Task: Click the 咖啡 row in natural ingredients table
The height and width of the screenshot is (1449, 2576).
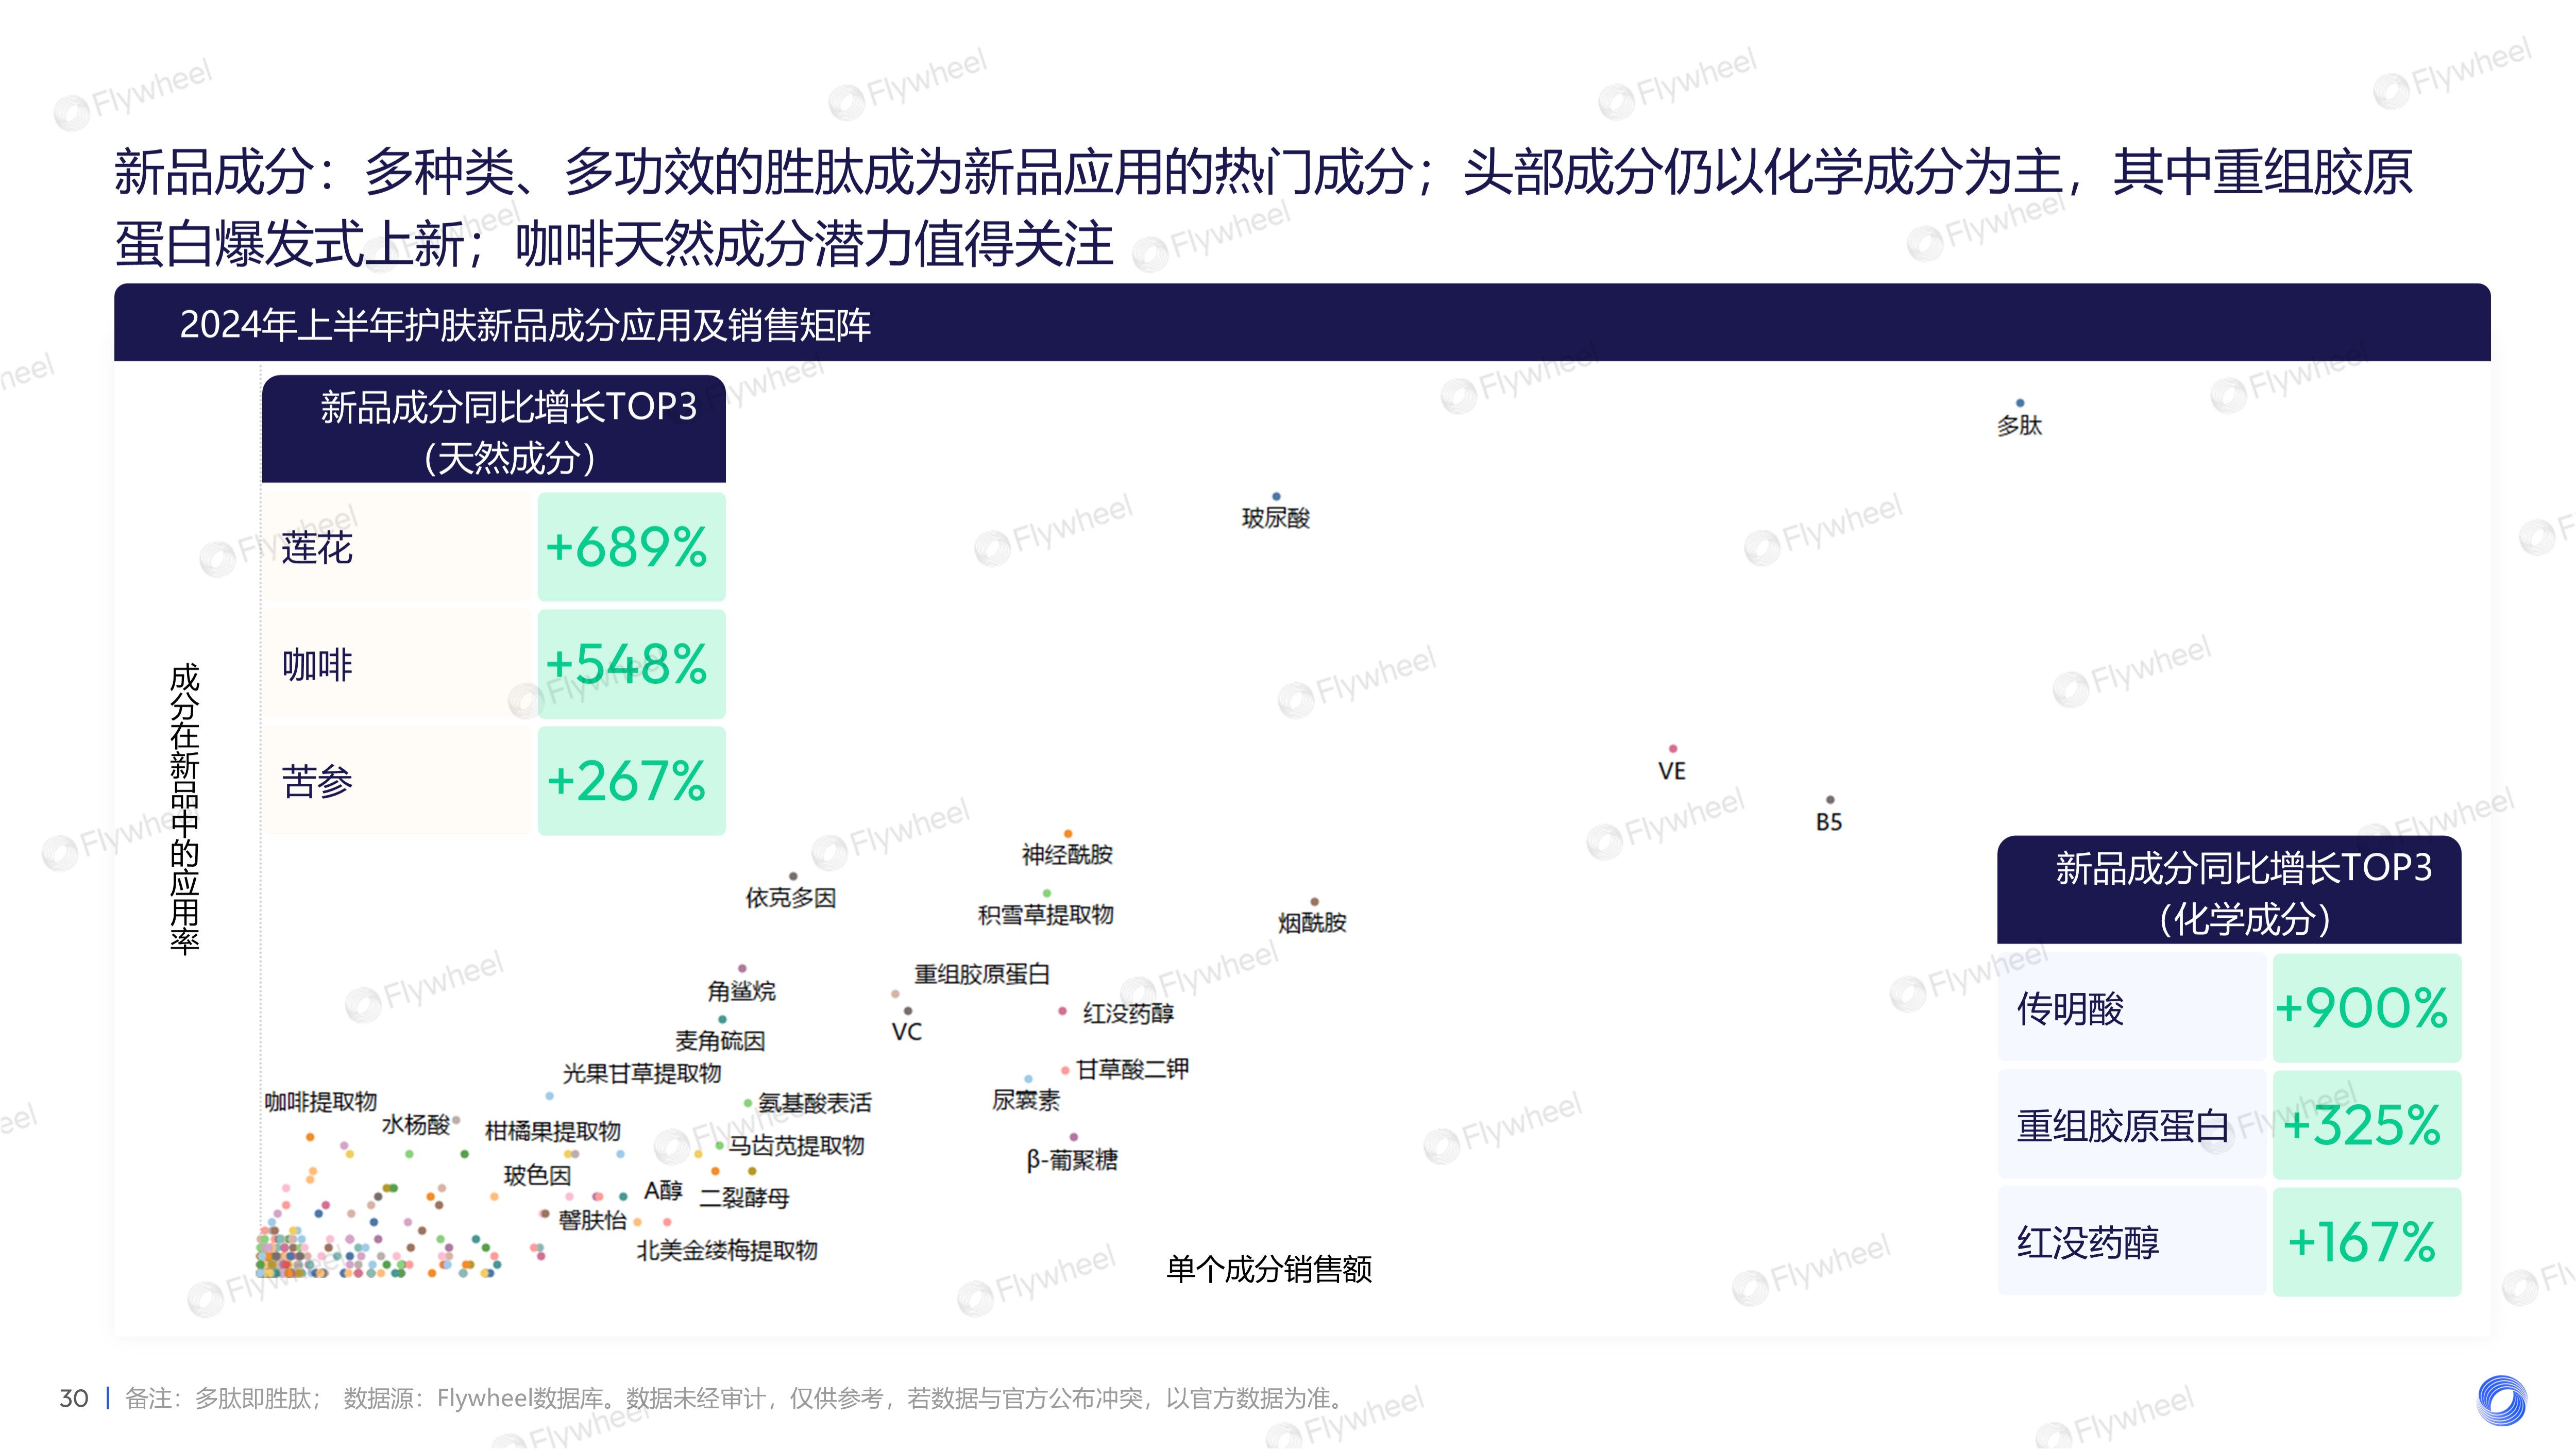Action: coord(397,664)
